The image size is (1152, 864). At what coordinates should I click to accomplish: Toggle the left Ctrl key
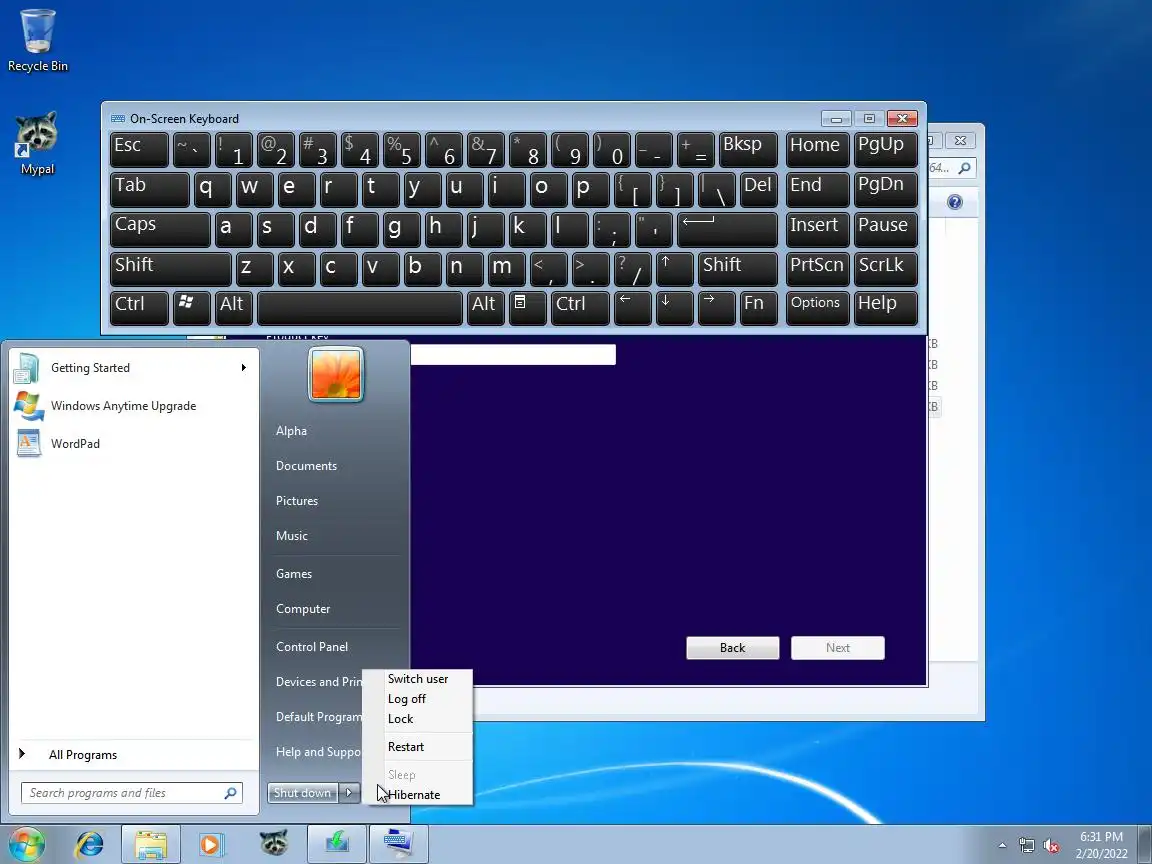[139, 308]
